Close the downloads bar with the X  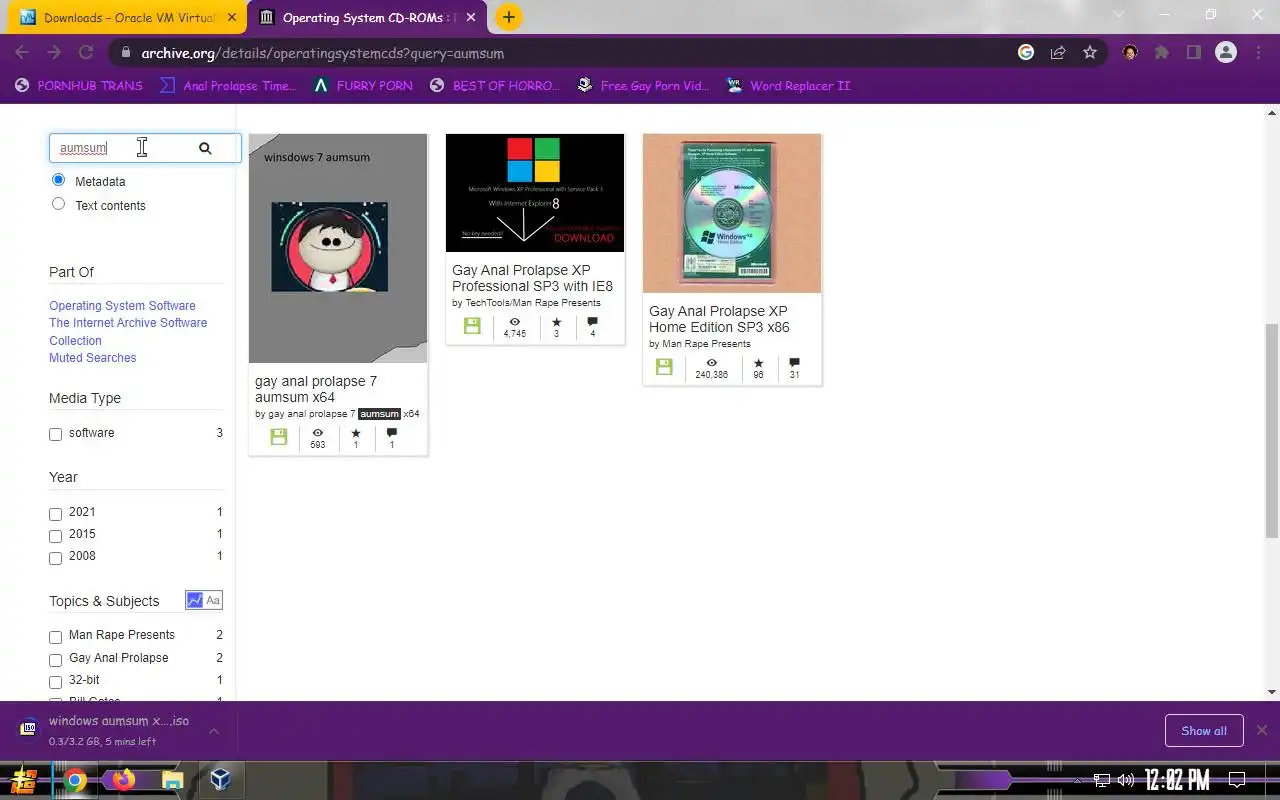[1262, 730]
